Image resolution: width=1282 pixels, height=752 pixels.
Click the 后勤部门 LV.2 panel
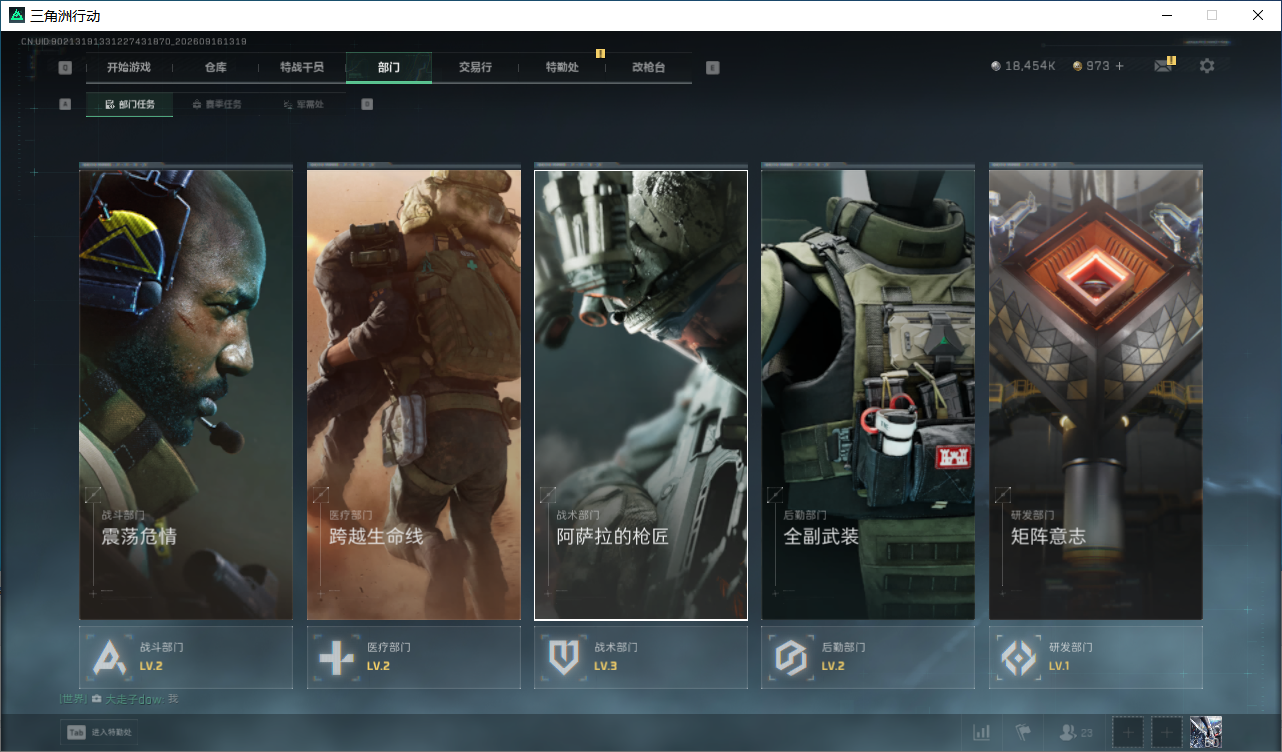coord(868,657)
